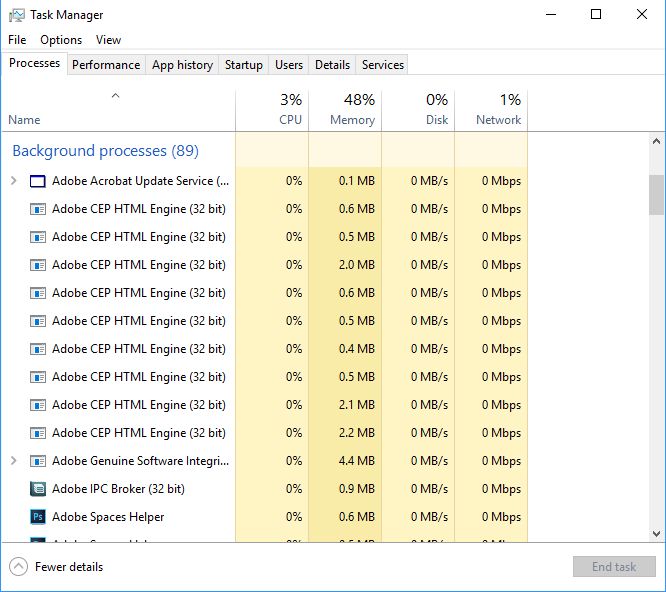Open the File menu
666x592 pixels.
17,40
